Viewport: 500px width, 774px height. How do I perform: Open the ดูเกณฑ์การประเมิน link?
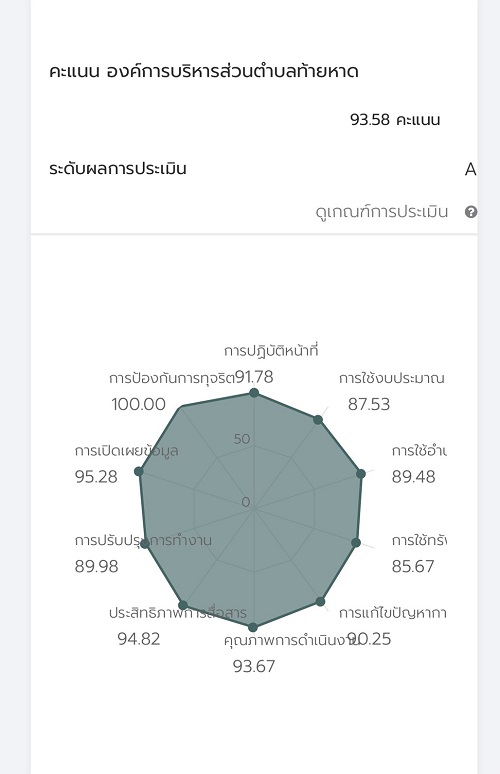382,212
